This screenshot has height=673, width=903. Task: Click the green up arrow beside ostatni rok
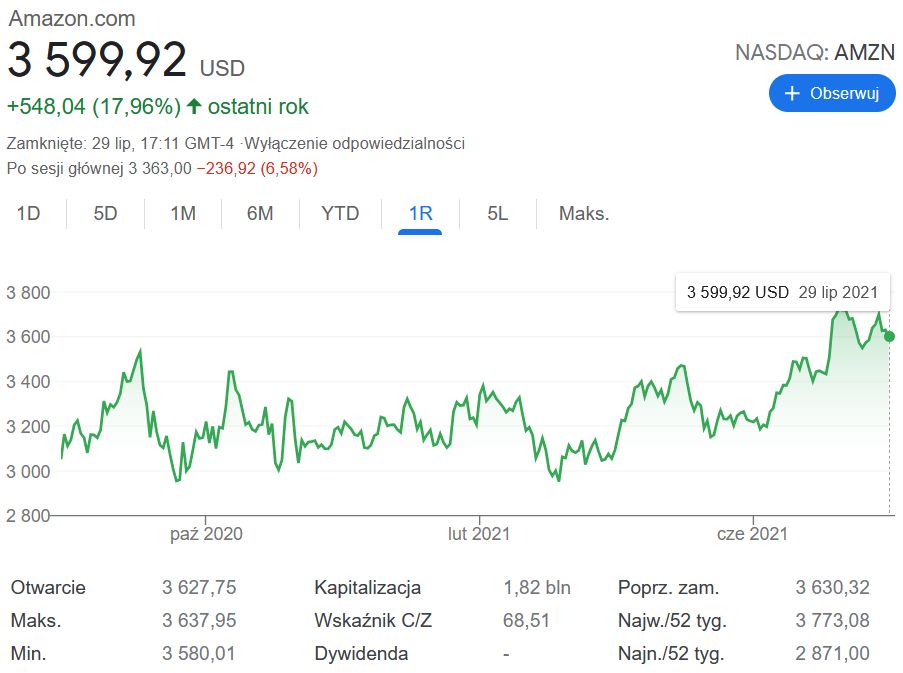tap(194, 106)
